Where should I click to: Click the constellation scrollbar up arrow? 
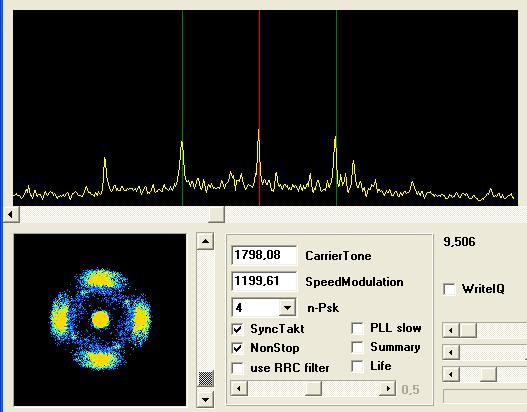(x=205, y=241)
